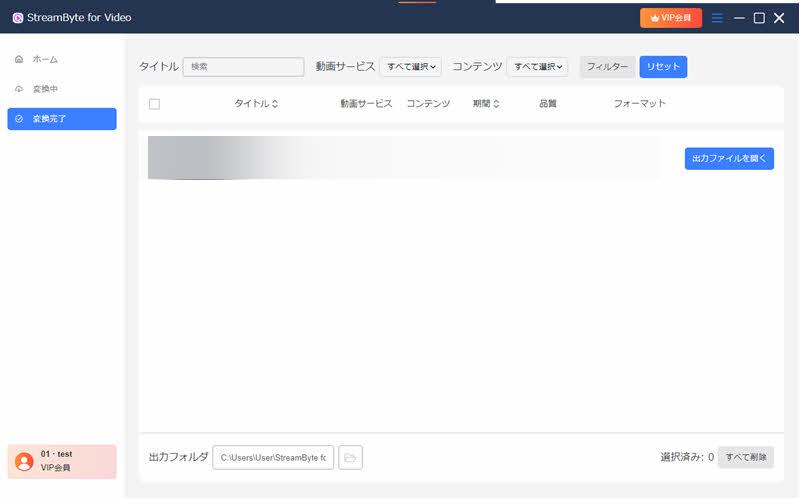Click the フィルター button
This screenshot has width=800, height=499.
tap(607, 67)
